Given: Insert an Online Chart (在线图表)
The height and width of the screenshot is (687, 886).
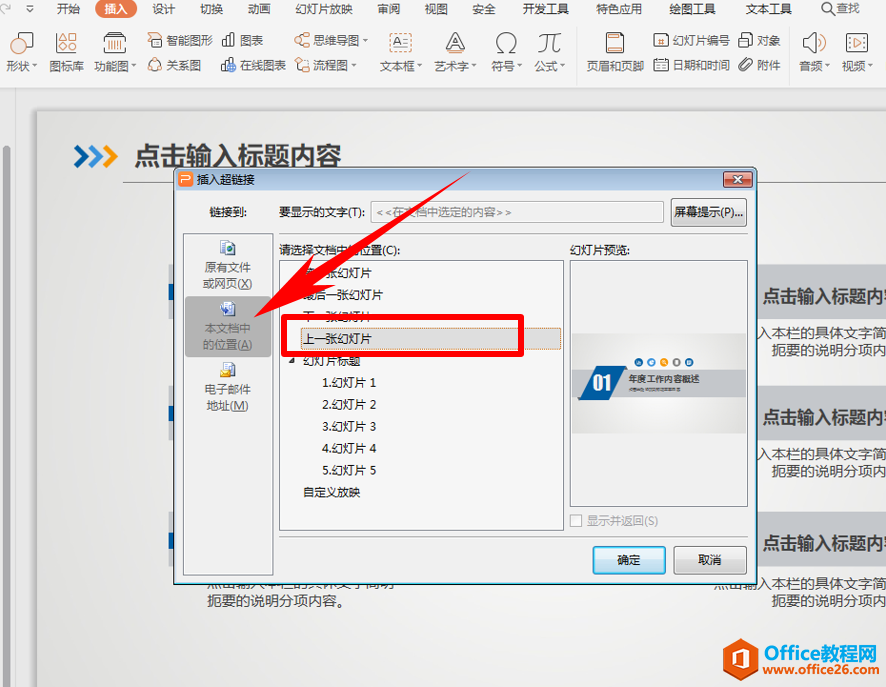Looking at the screenshot, I should point(253,66).
